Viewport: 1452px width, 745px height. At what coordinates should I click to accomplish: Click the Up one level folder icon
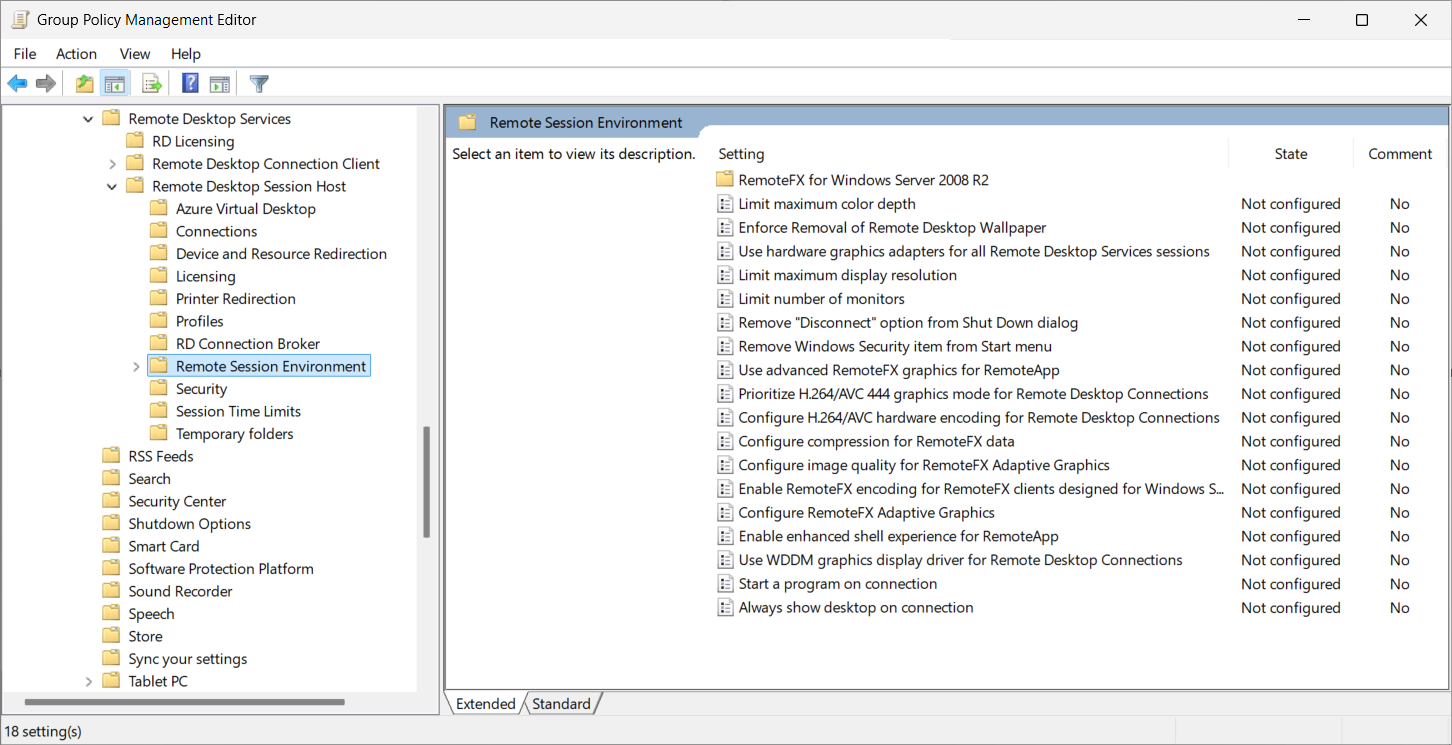85,84
